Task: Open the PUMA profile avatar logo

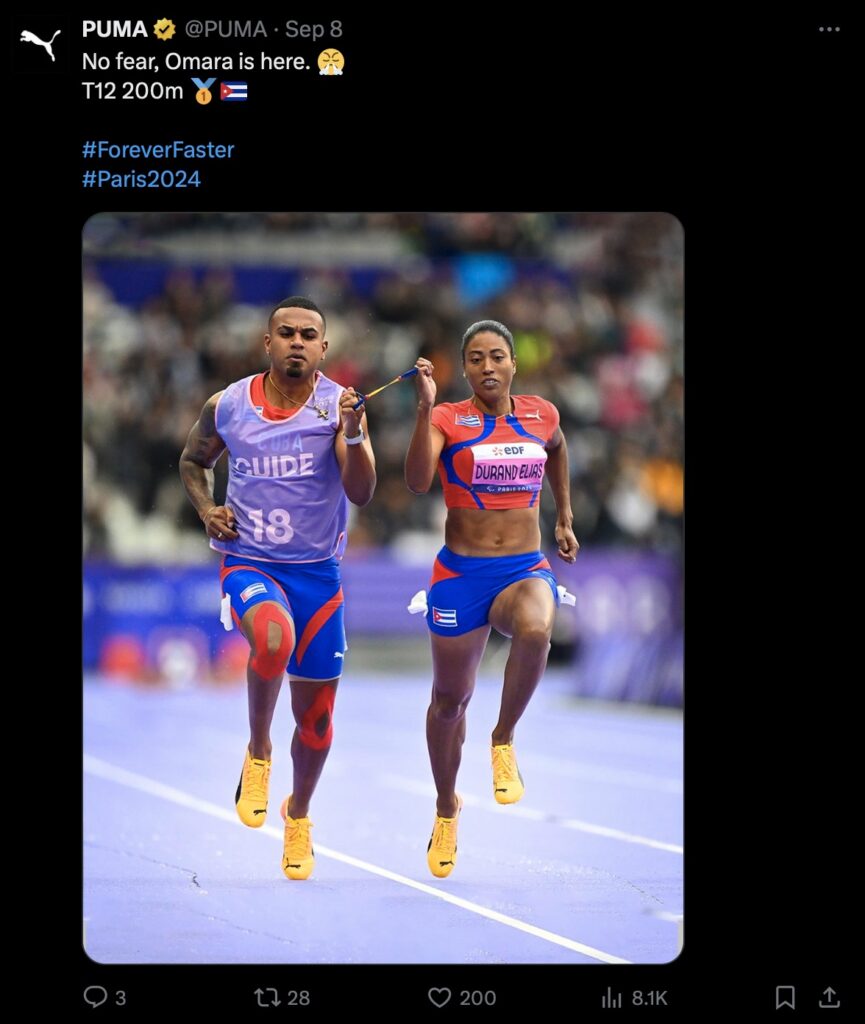Action: (40, 45)
